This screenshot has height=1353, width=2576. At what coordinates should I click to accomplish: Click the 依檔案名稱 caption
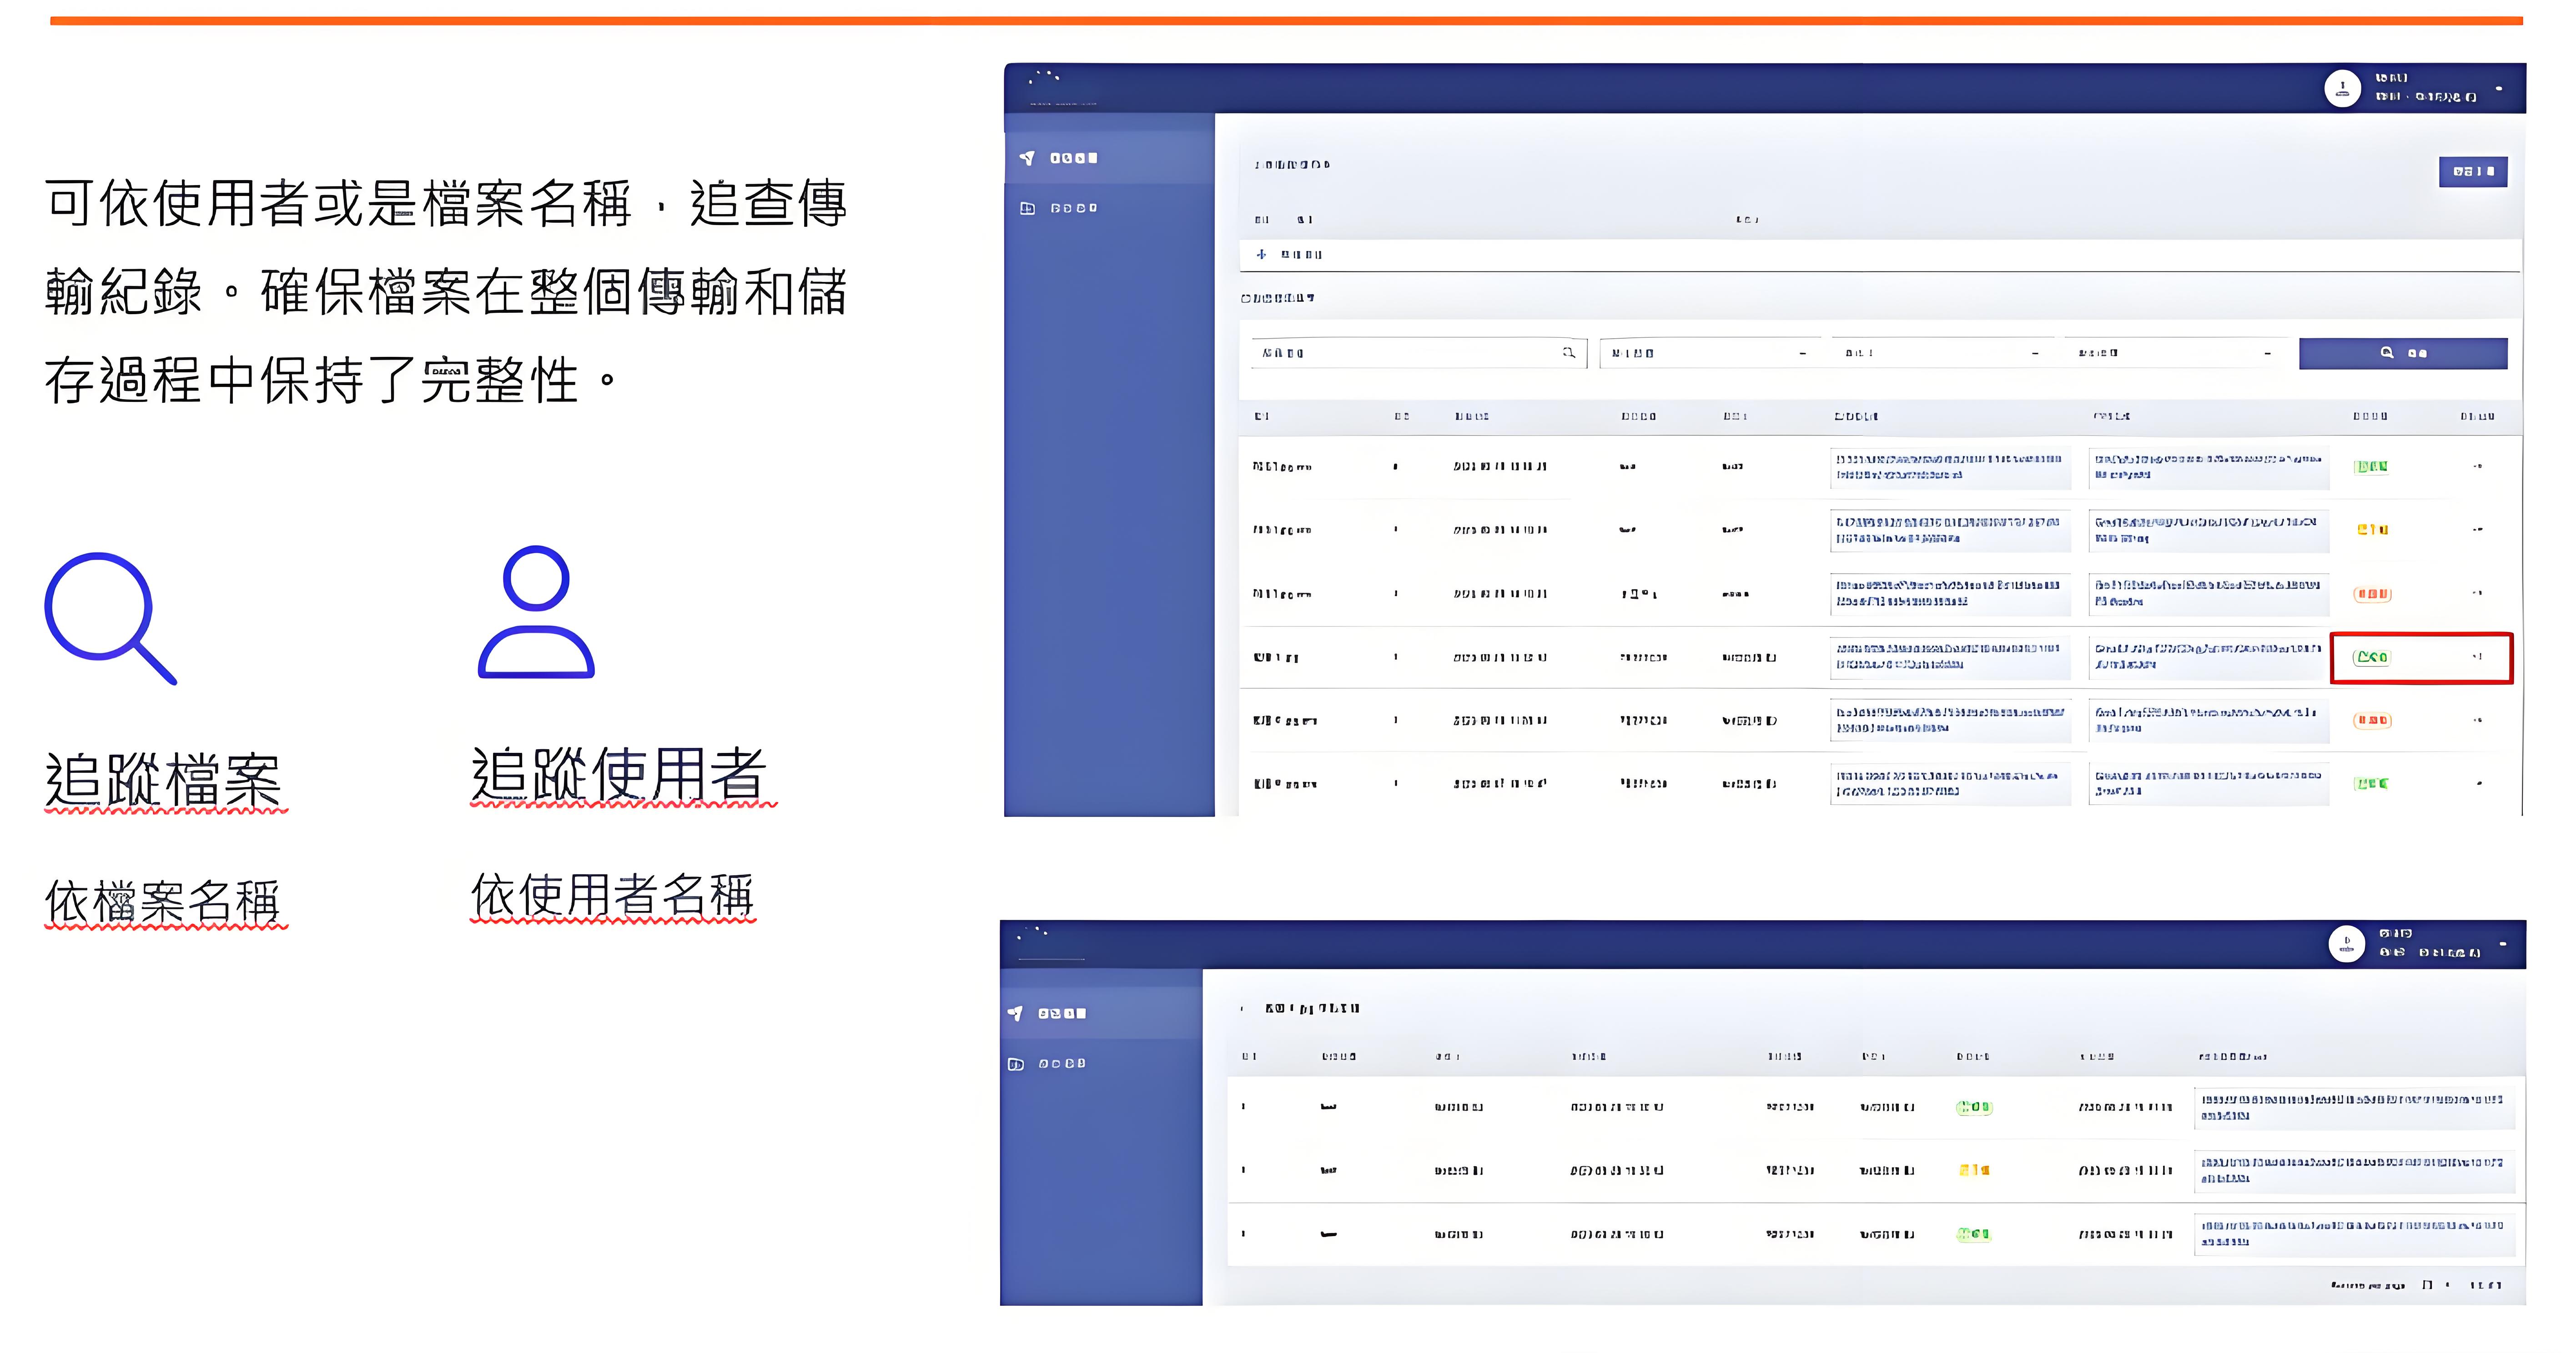(x=163, y=901)
